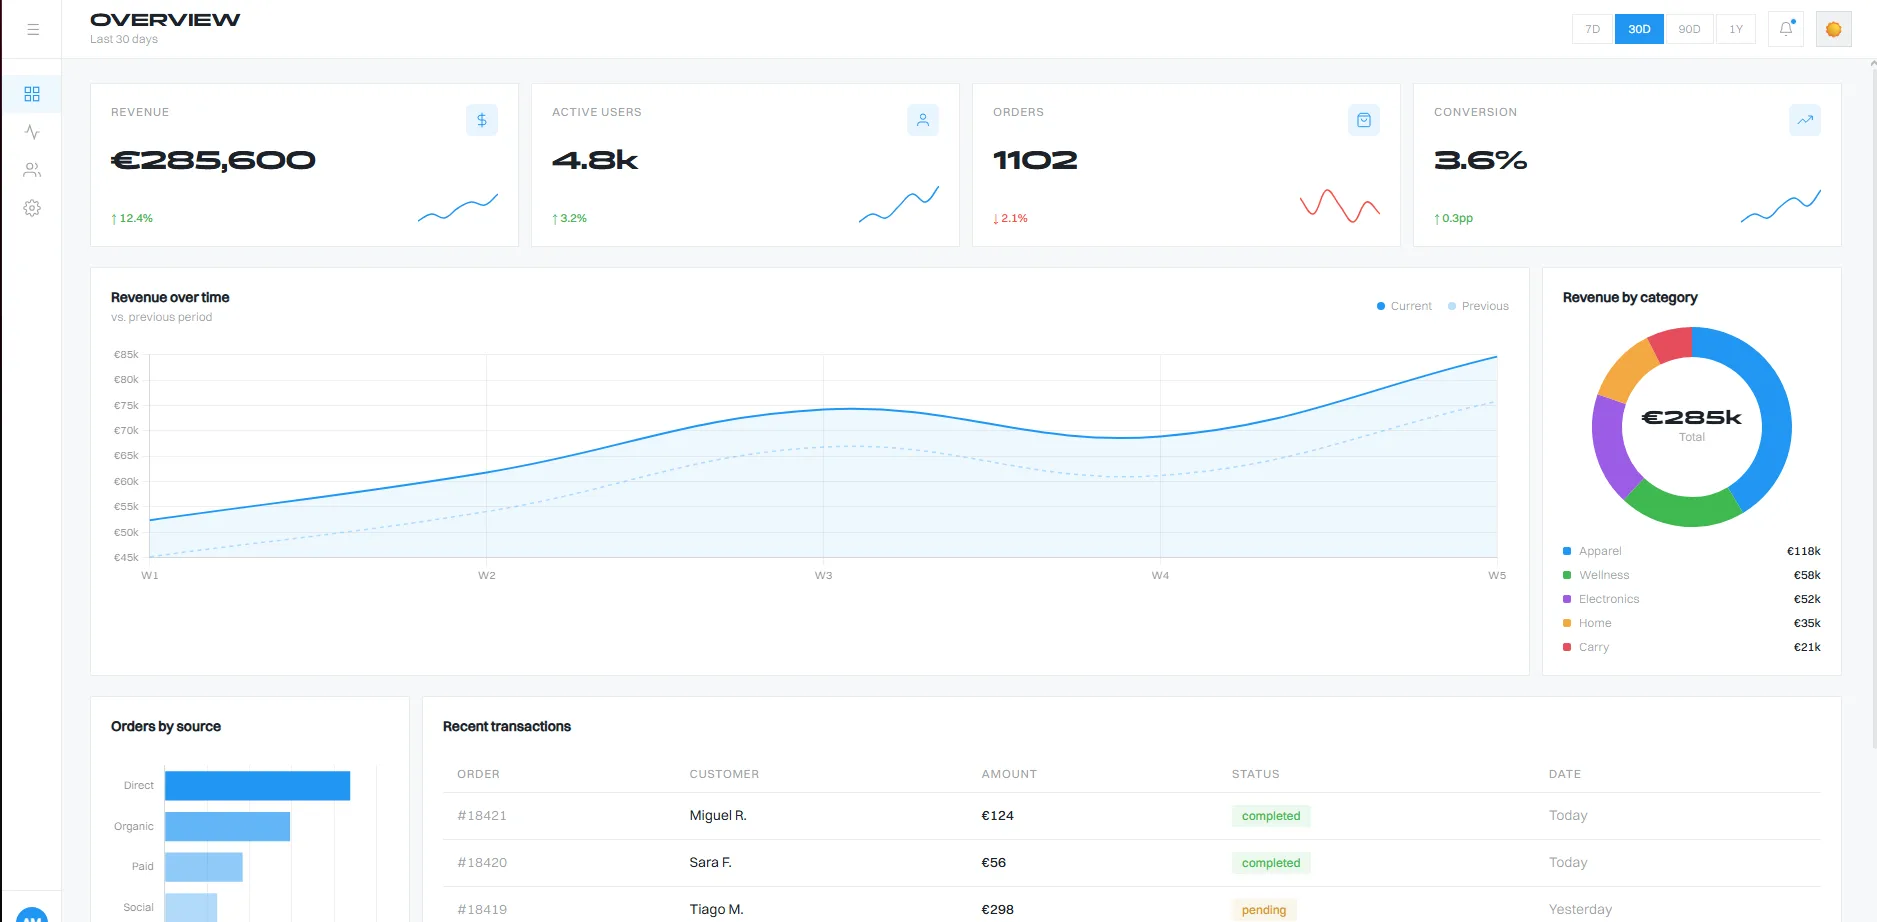Click the completed badge for order #18420

click(x=1271, y=863)
